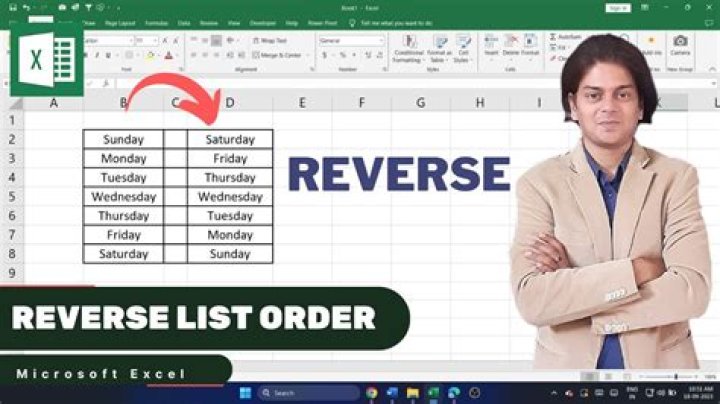Open Formulas tab
Screen dimensions: 720x404
[157, 23]
